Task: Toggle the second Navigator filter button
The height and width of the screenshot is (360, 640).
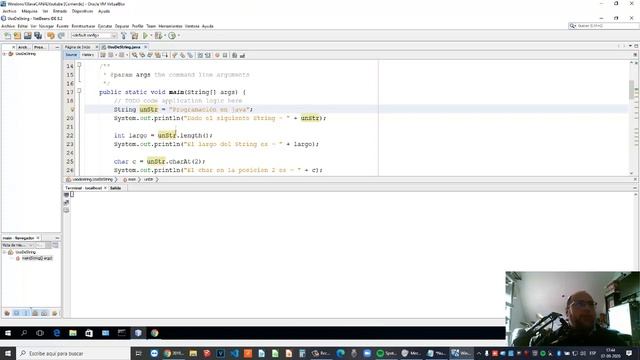Action: click(x=16, y=313)
